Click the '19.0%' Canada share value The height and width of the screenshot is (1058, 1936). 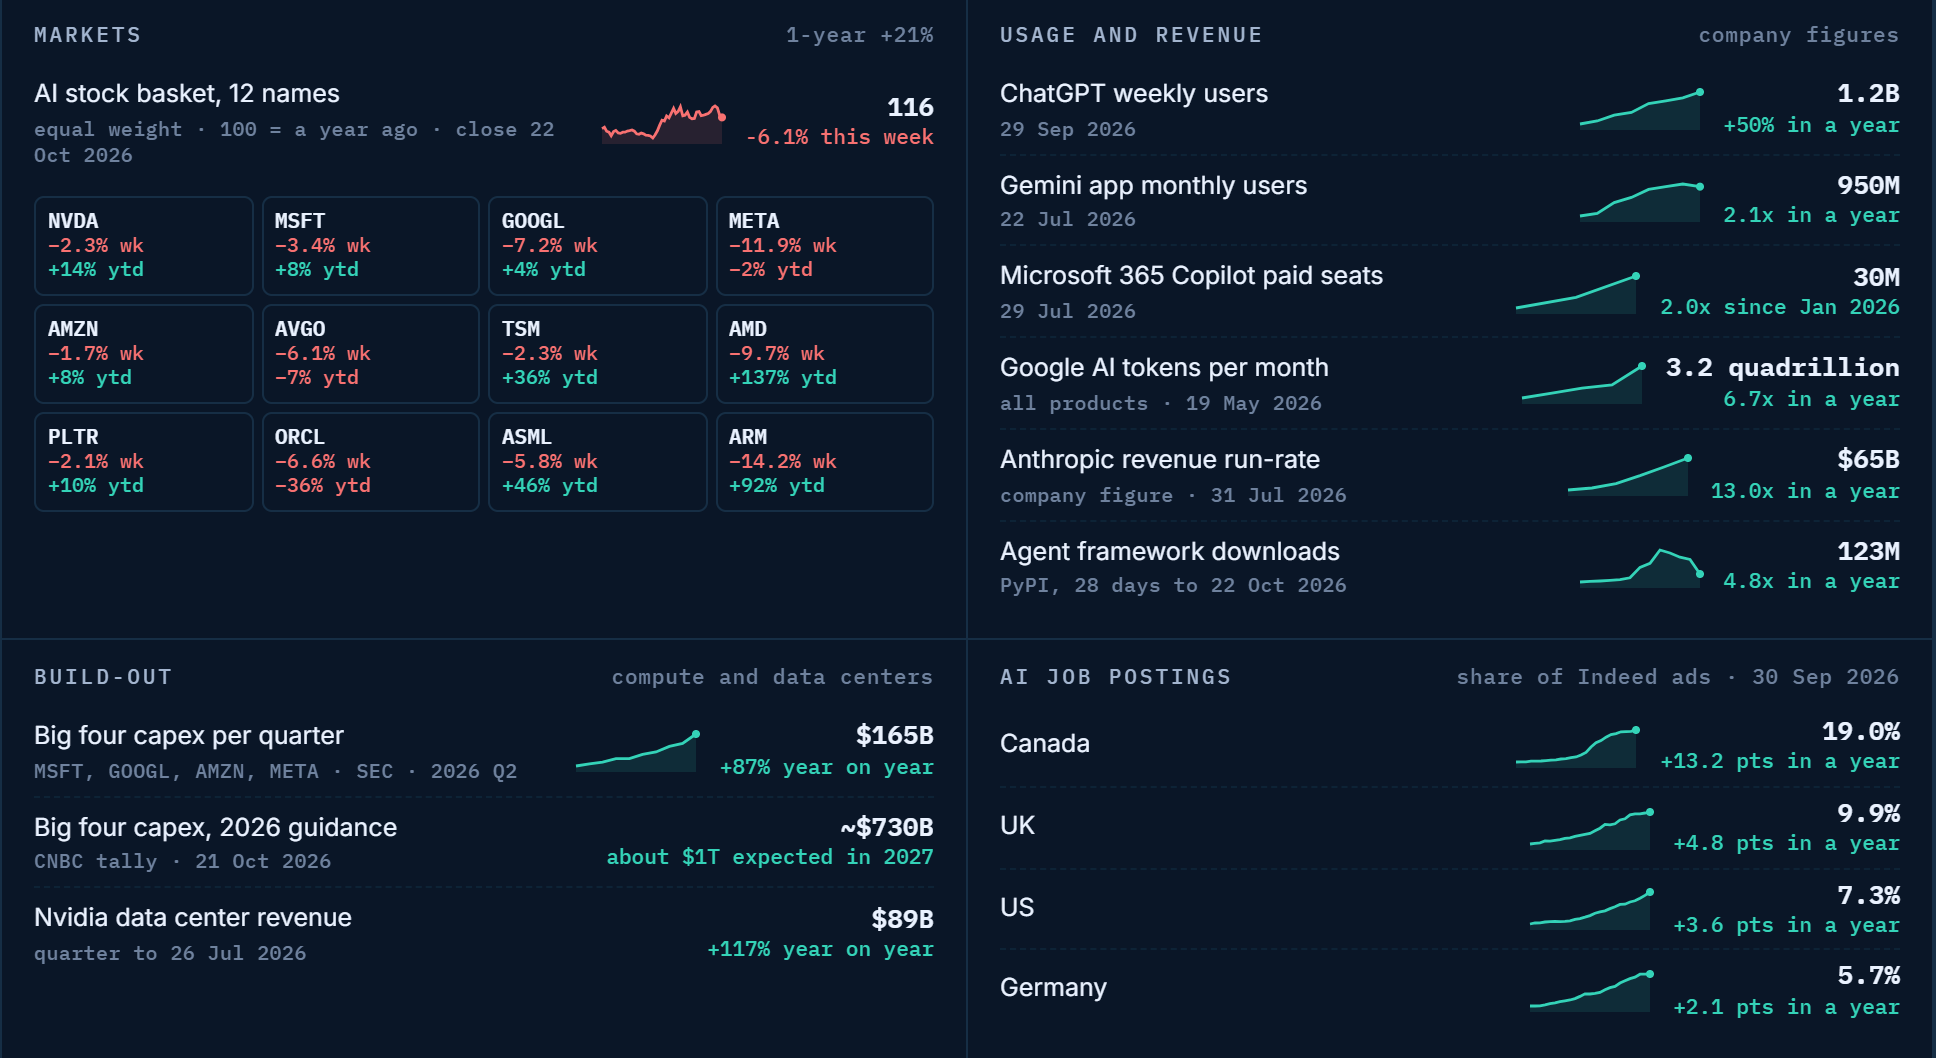tap(1861, 732)
